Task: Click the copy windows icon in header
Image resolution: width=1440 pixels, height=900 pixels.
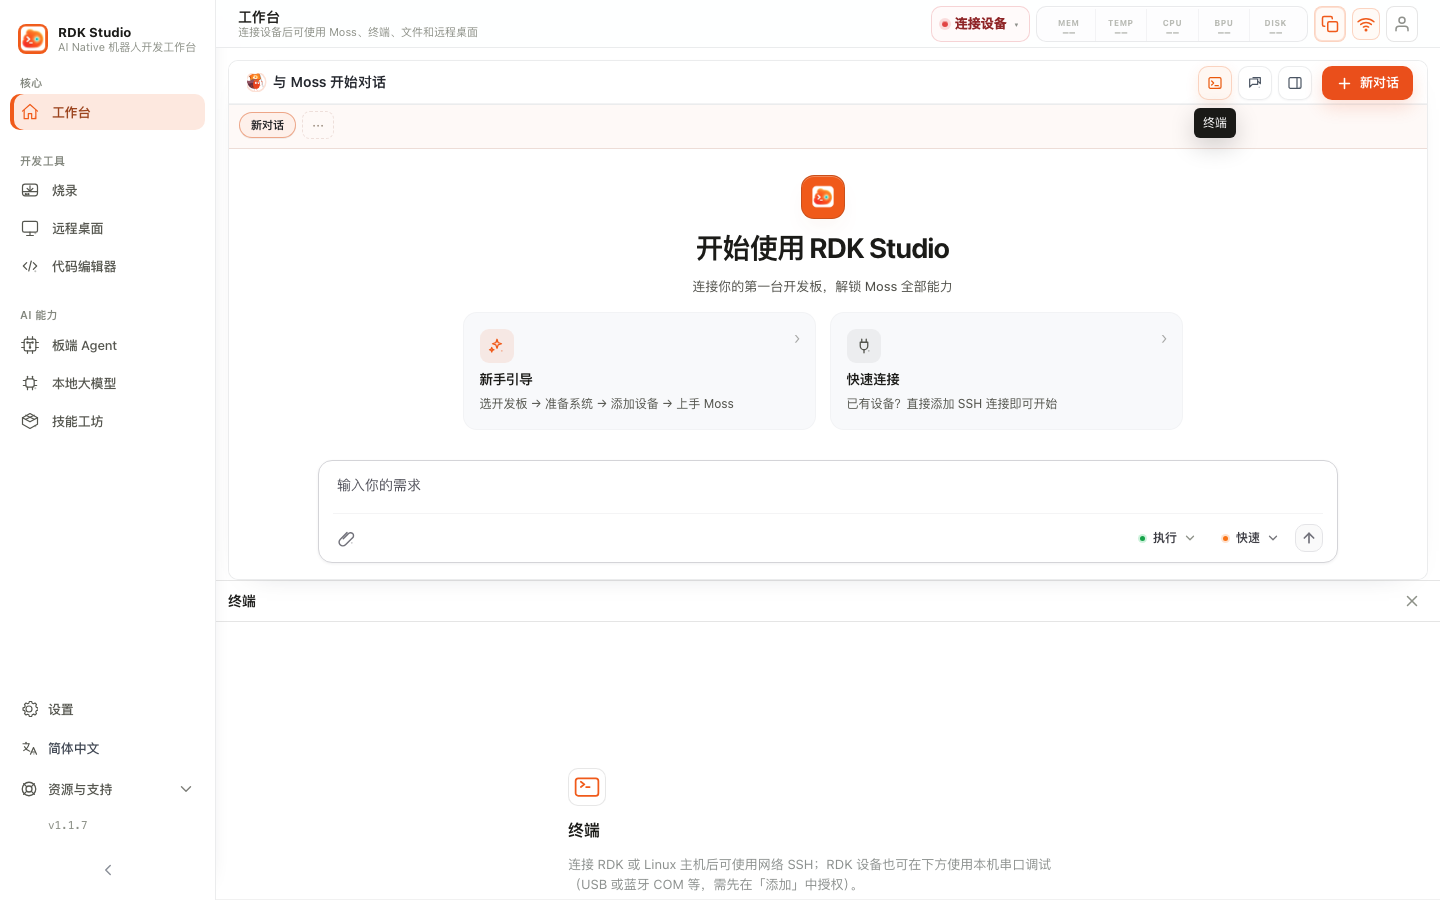Action: click(1330, 24)
